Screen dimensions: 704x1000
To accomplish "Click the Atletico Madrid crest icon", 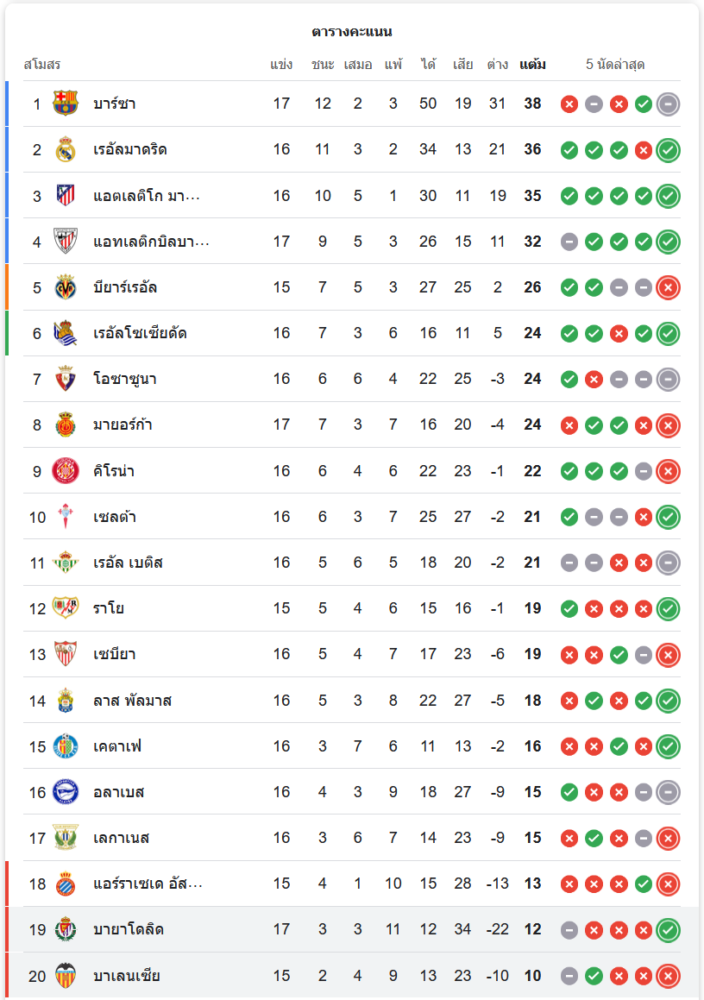I will pos(65,195).
